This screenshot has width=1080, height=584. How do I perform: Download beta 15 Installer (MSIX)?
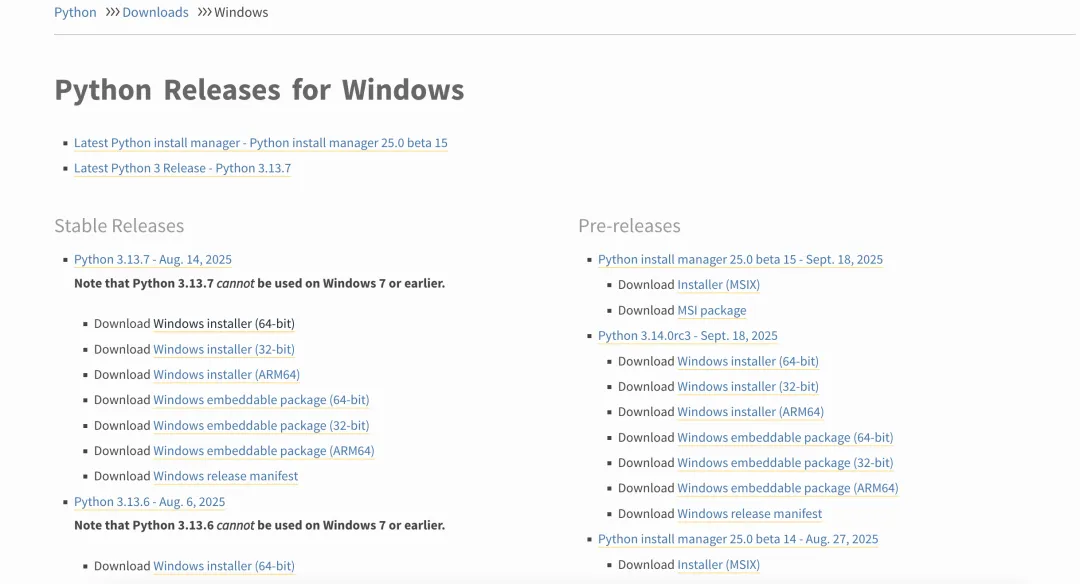coord(718,285)
